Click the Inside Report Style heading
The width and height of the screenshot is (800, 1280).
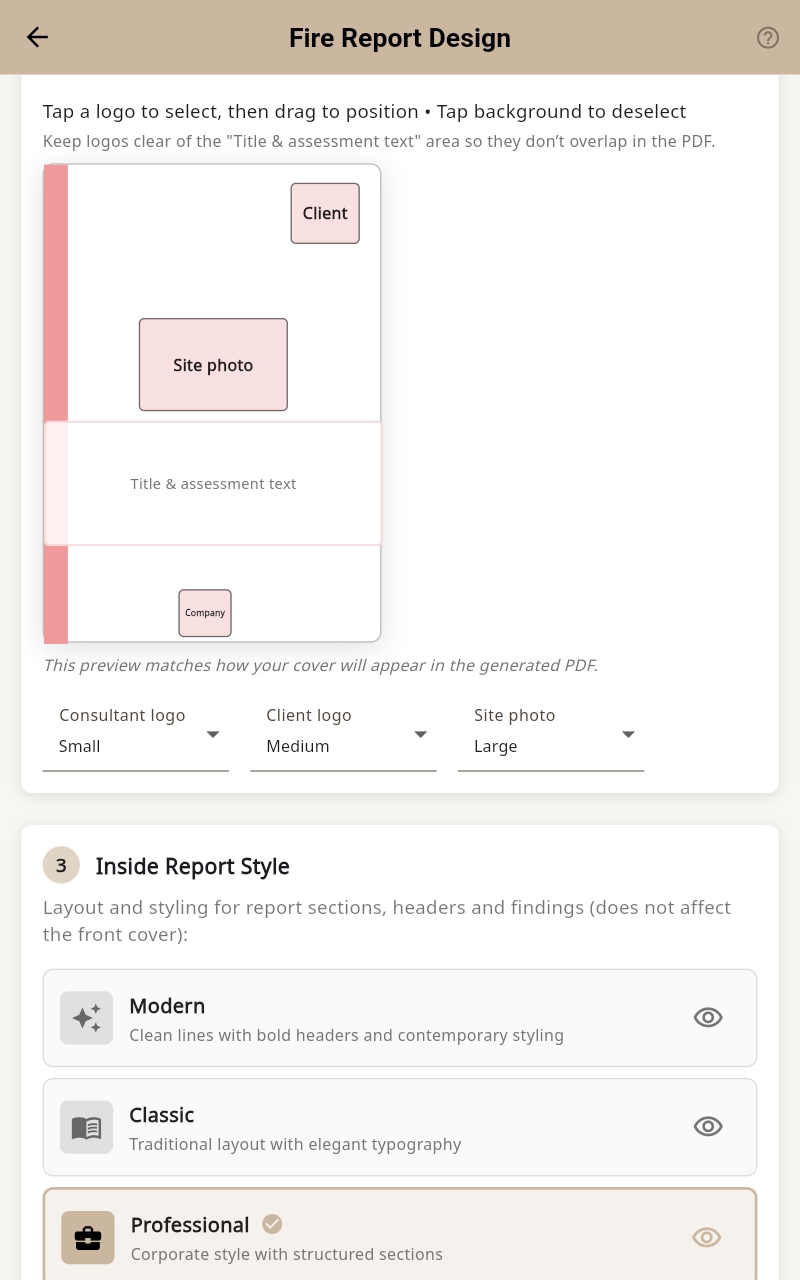[193, 866]
